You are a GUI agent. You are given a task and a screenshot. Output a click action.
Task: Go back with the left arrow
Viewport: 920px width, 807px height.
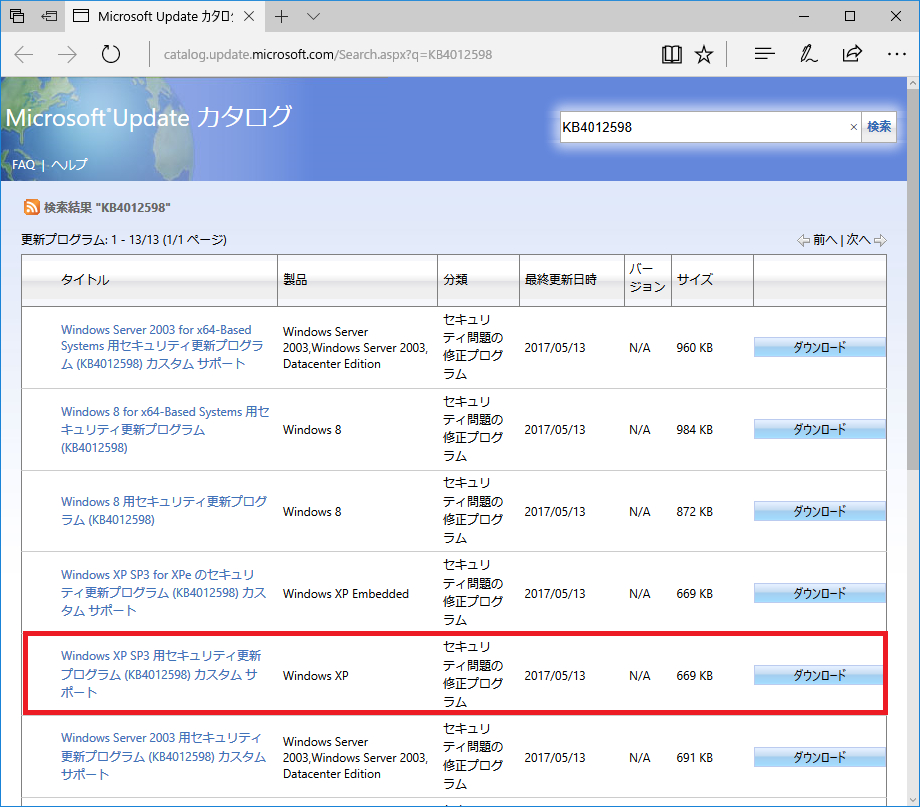click(x=24, y=55)
